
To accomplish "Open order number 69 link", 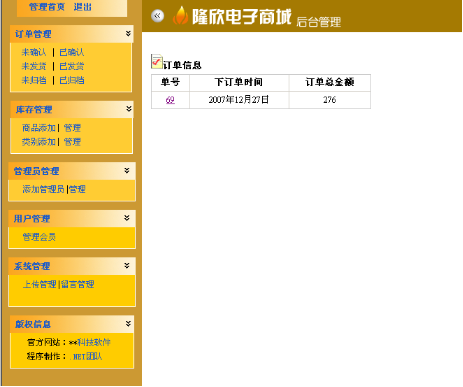I will [170, 100].
